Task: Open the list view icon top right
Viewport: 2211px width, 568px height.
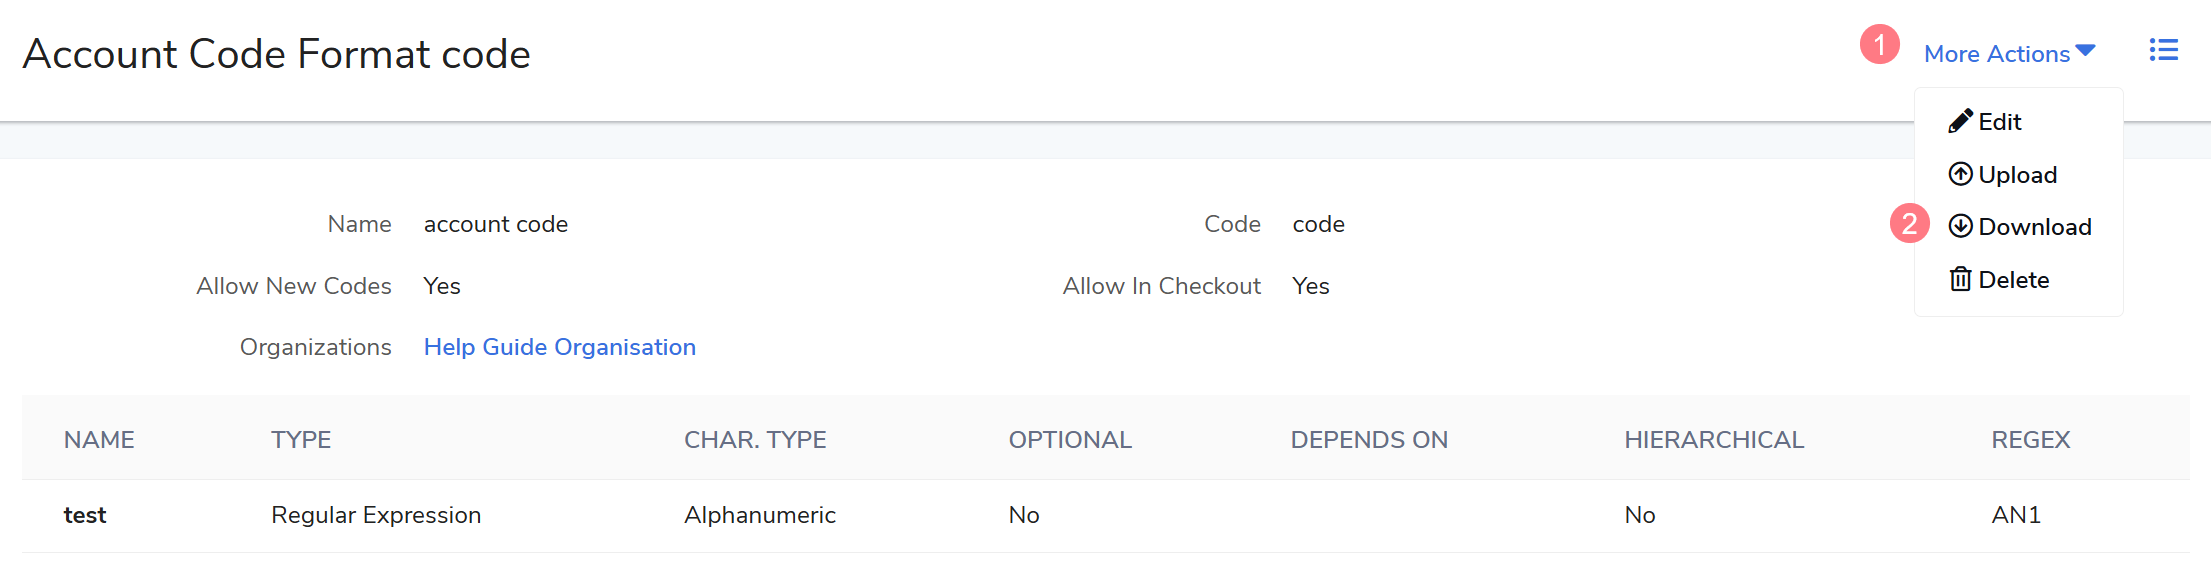Action: click(2164, 50)
